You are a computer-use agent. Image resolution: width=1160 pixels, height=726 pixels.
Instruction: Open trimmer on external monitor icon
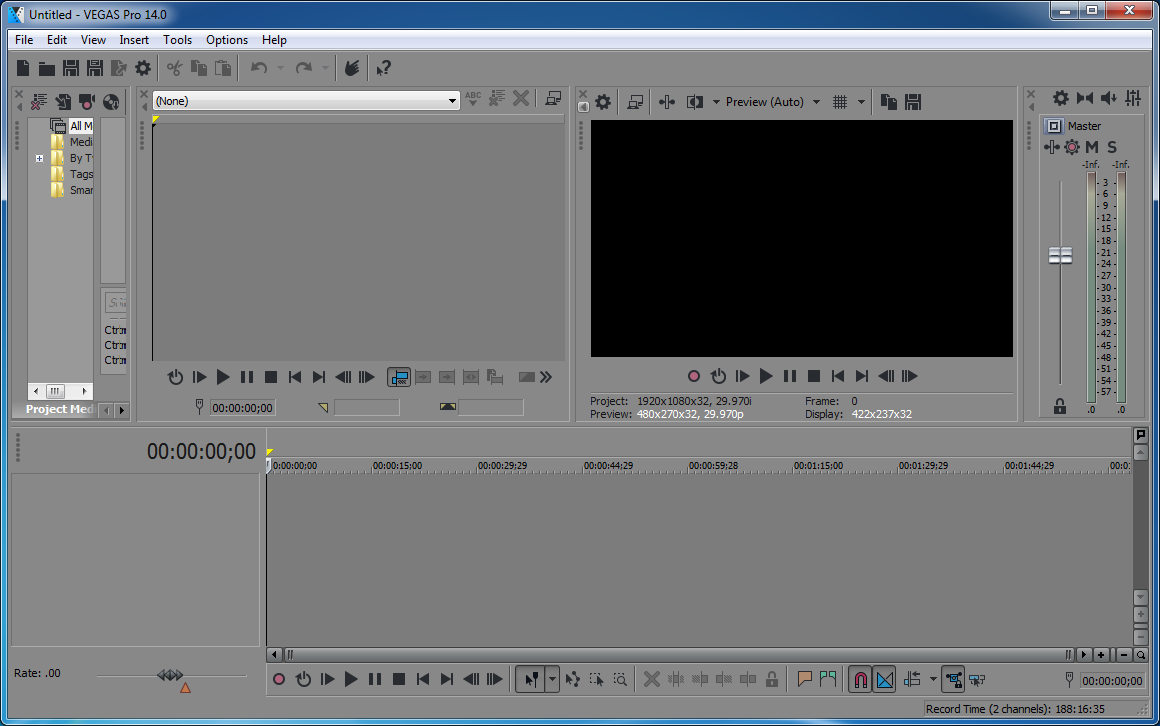point(553,98)
